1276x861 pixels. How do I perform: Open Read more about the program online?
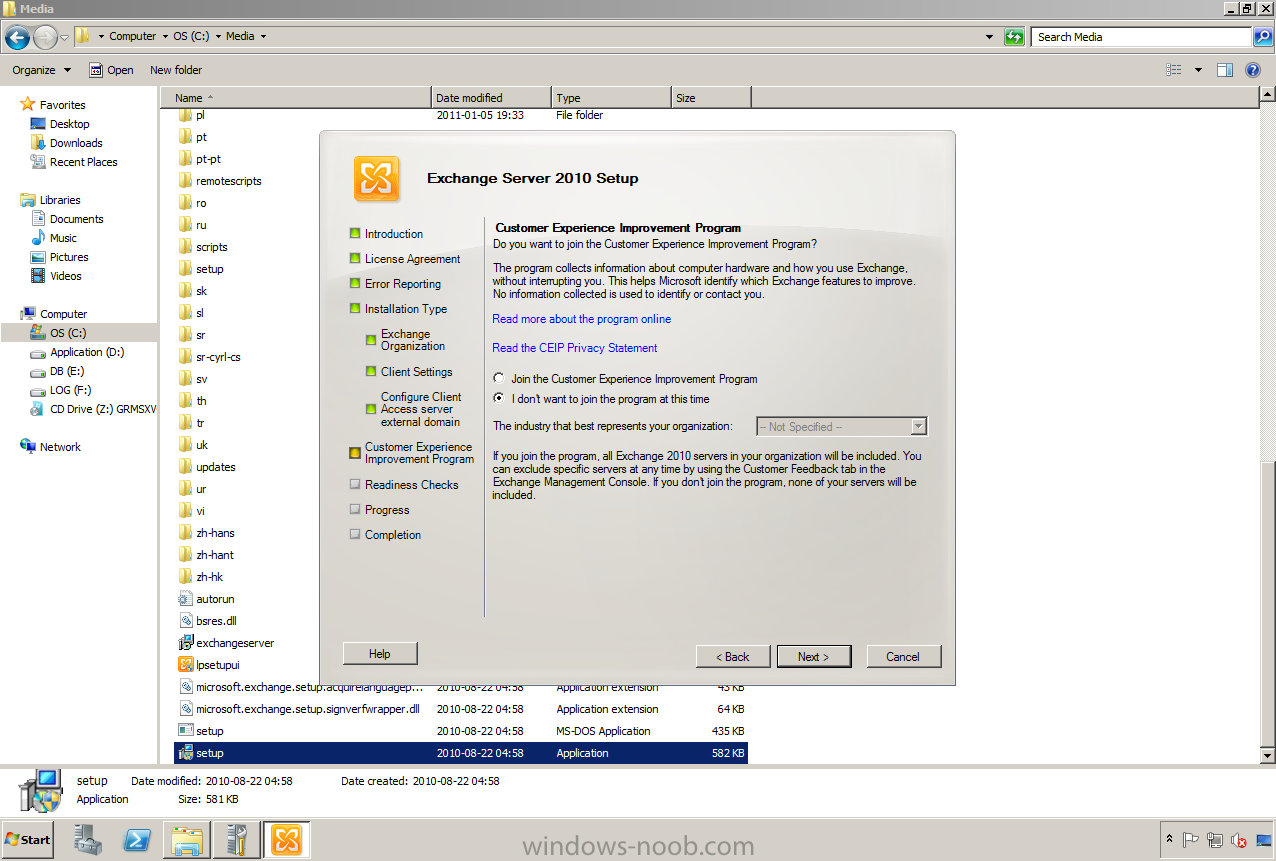pyautogui.click(x=582, y=319)
